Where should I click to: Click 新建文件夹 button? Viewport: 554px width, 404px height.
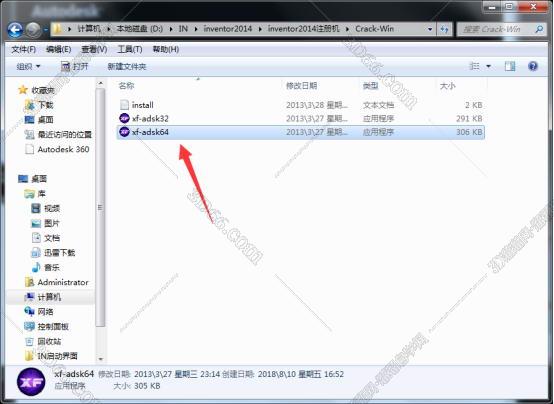pyautogui.click(x=126, y=66)
